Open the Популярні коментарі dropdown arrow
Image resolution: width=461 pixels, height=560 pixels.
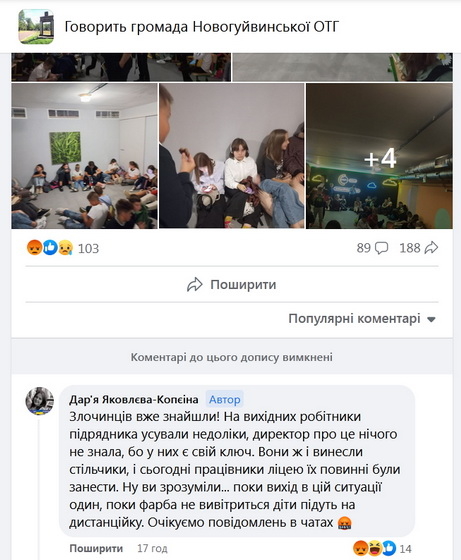coord(431,319)
